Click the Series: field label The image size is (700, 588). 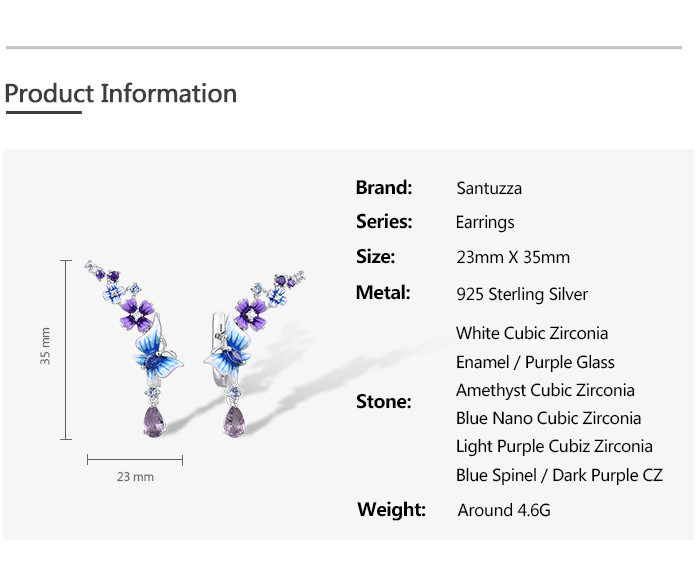click(384, 222)
